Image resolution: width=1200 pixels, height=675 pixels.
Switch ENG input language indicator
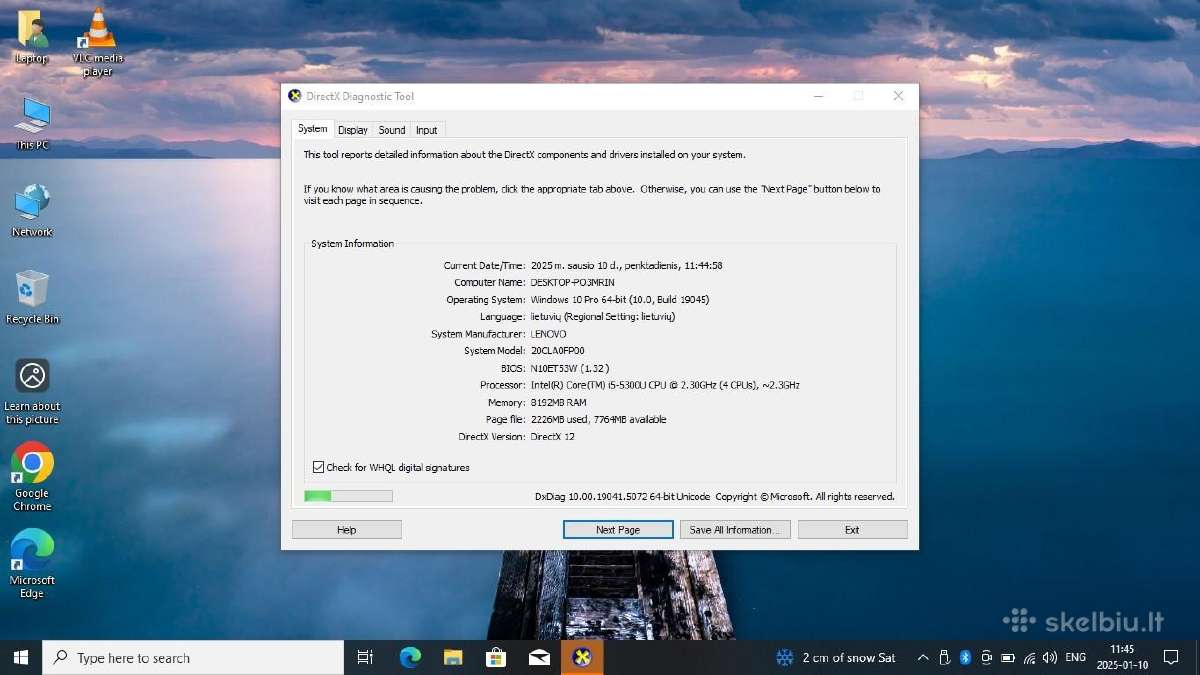coord(1076,657)
